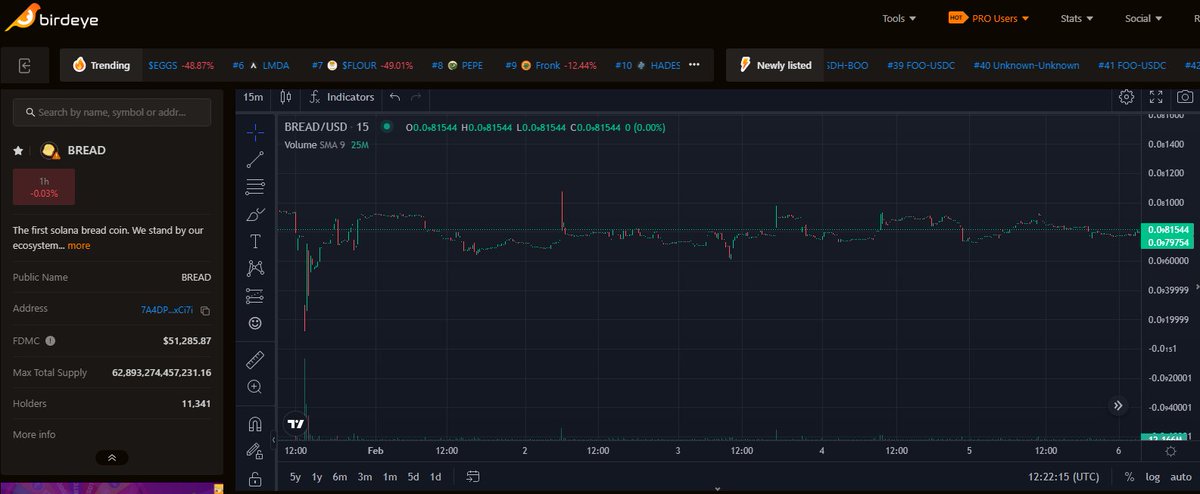
Task: Expand the Tools menu
Action: click(x=899, y=18)
